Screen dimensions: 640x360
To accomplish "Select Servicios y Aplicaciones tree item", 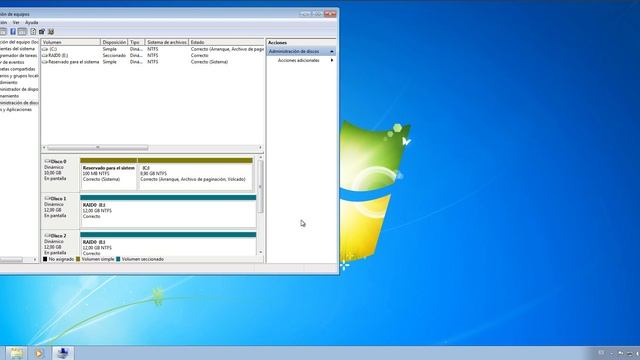I will point(16,109).
